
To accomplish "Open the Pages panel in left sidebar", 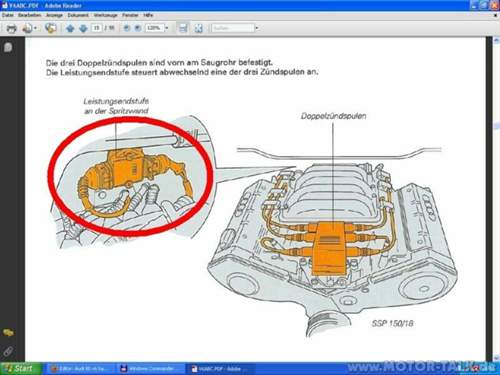I will click(8, 47).
